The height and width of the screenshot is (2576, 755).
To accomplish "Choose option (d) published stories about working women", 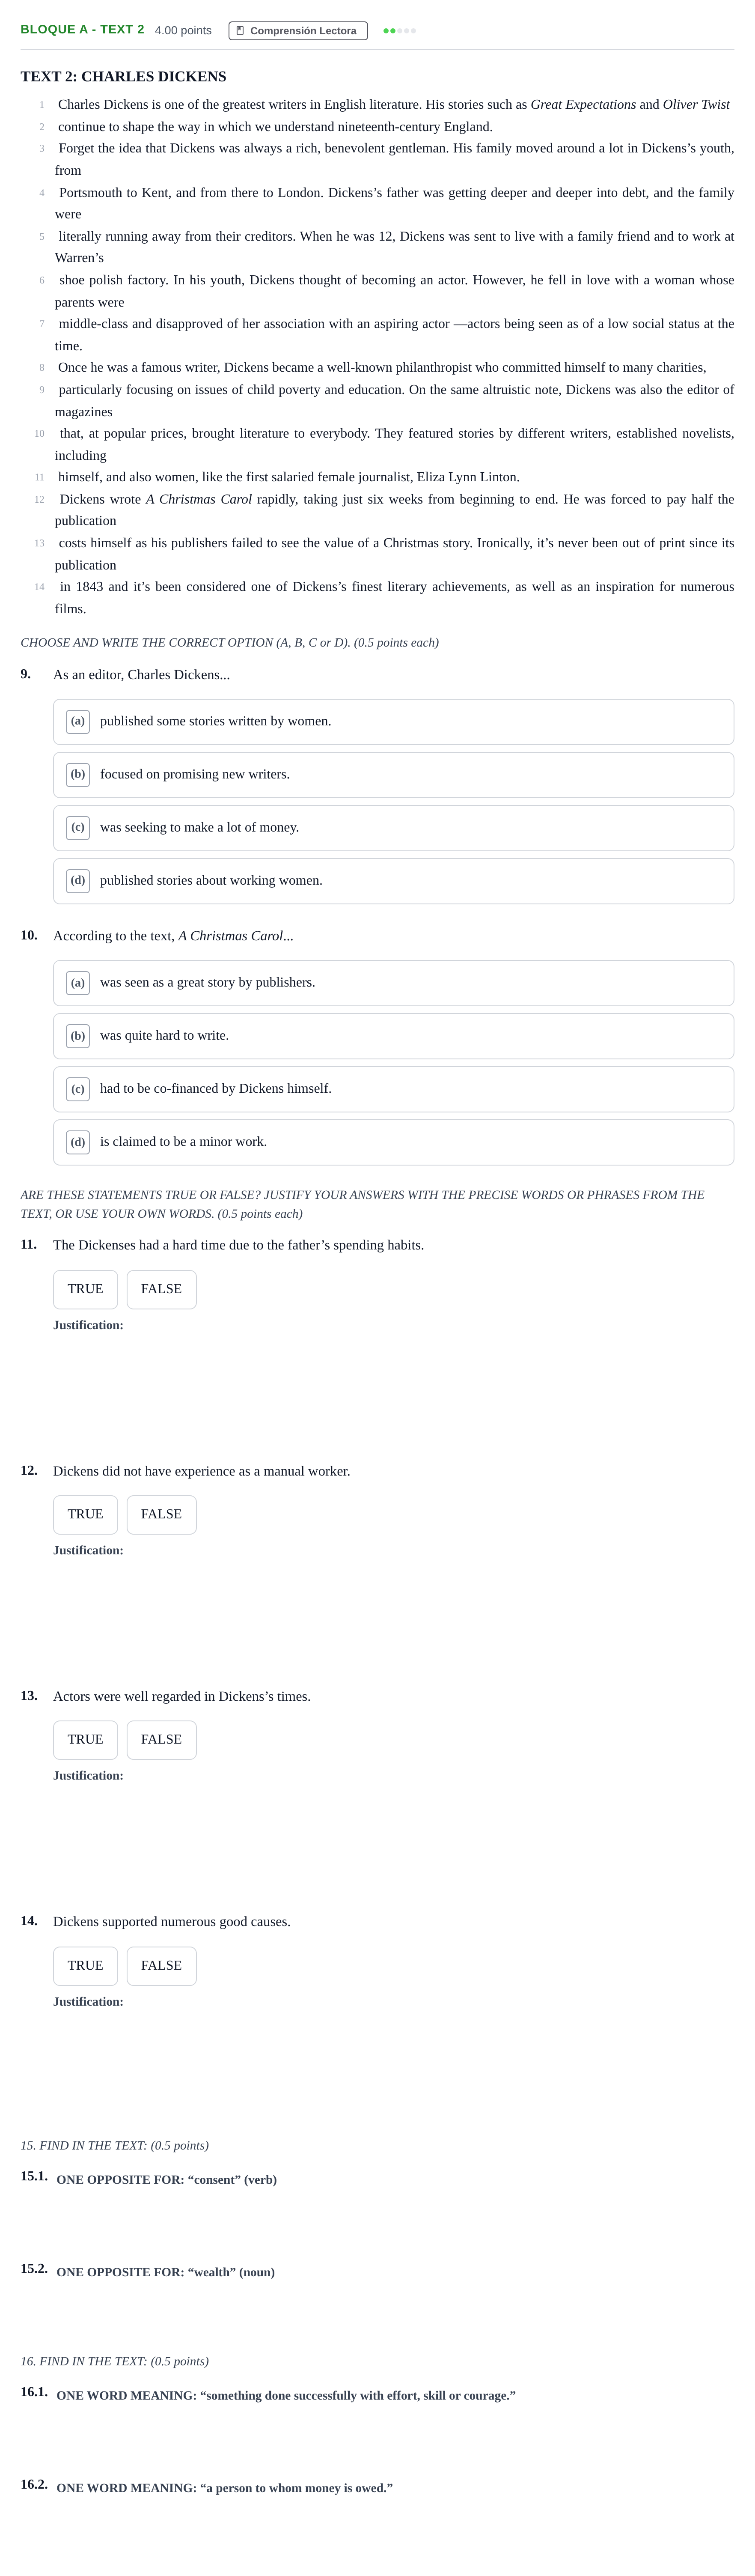I will pyautogui.click(x=393, y=881).
